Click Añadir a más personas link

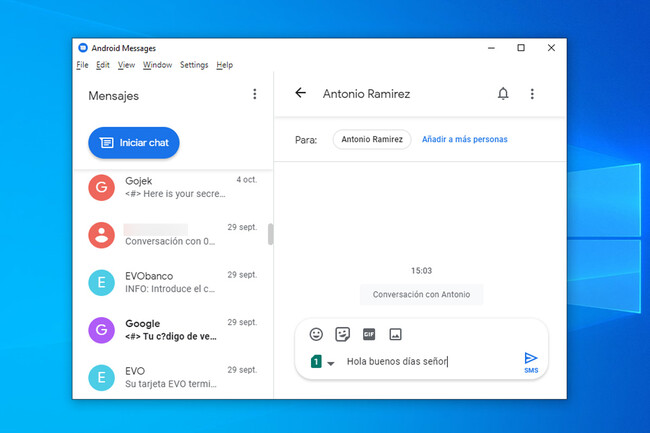pyautogui.click(x=465, y=139)
